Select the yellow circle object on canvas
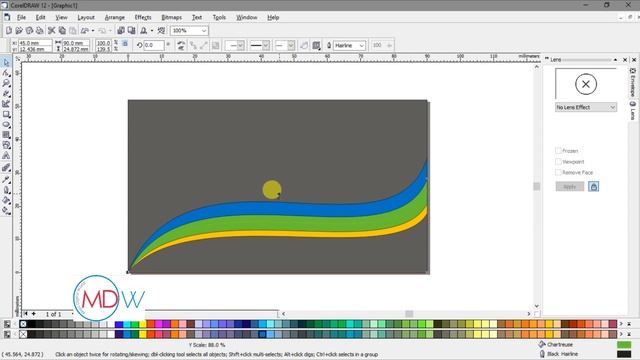Viewport: 640px width, 360px height. click(x=271, y=189)
